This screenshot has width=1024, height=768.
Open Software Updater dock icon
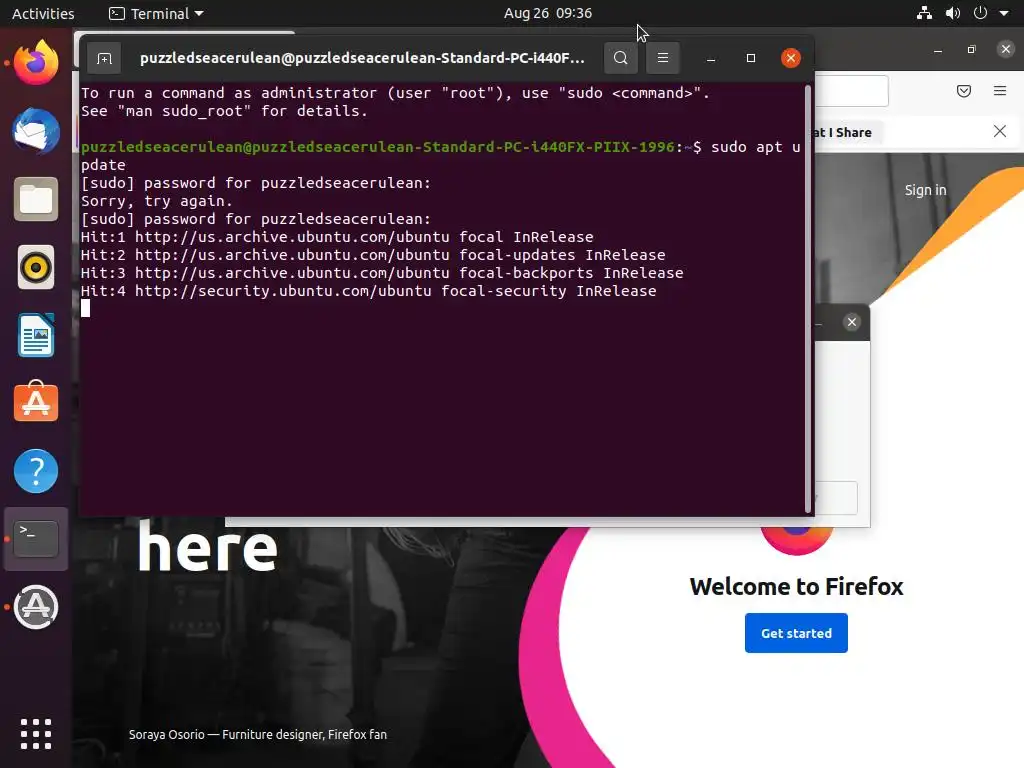coord(36,607)
